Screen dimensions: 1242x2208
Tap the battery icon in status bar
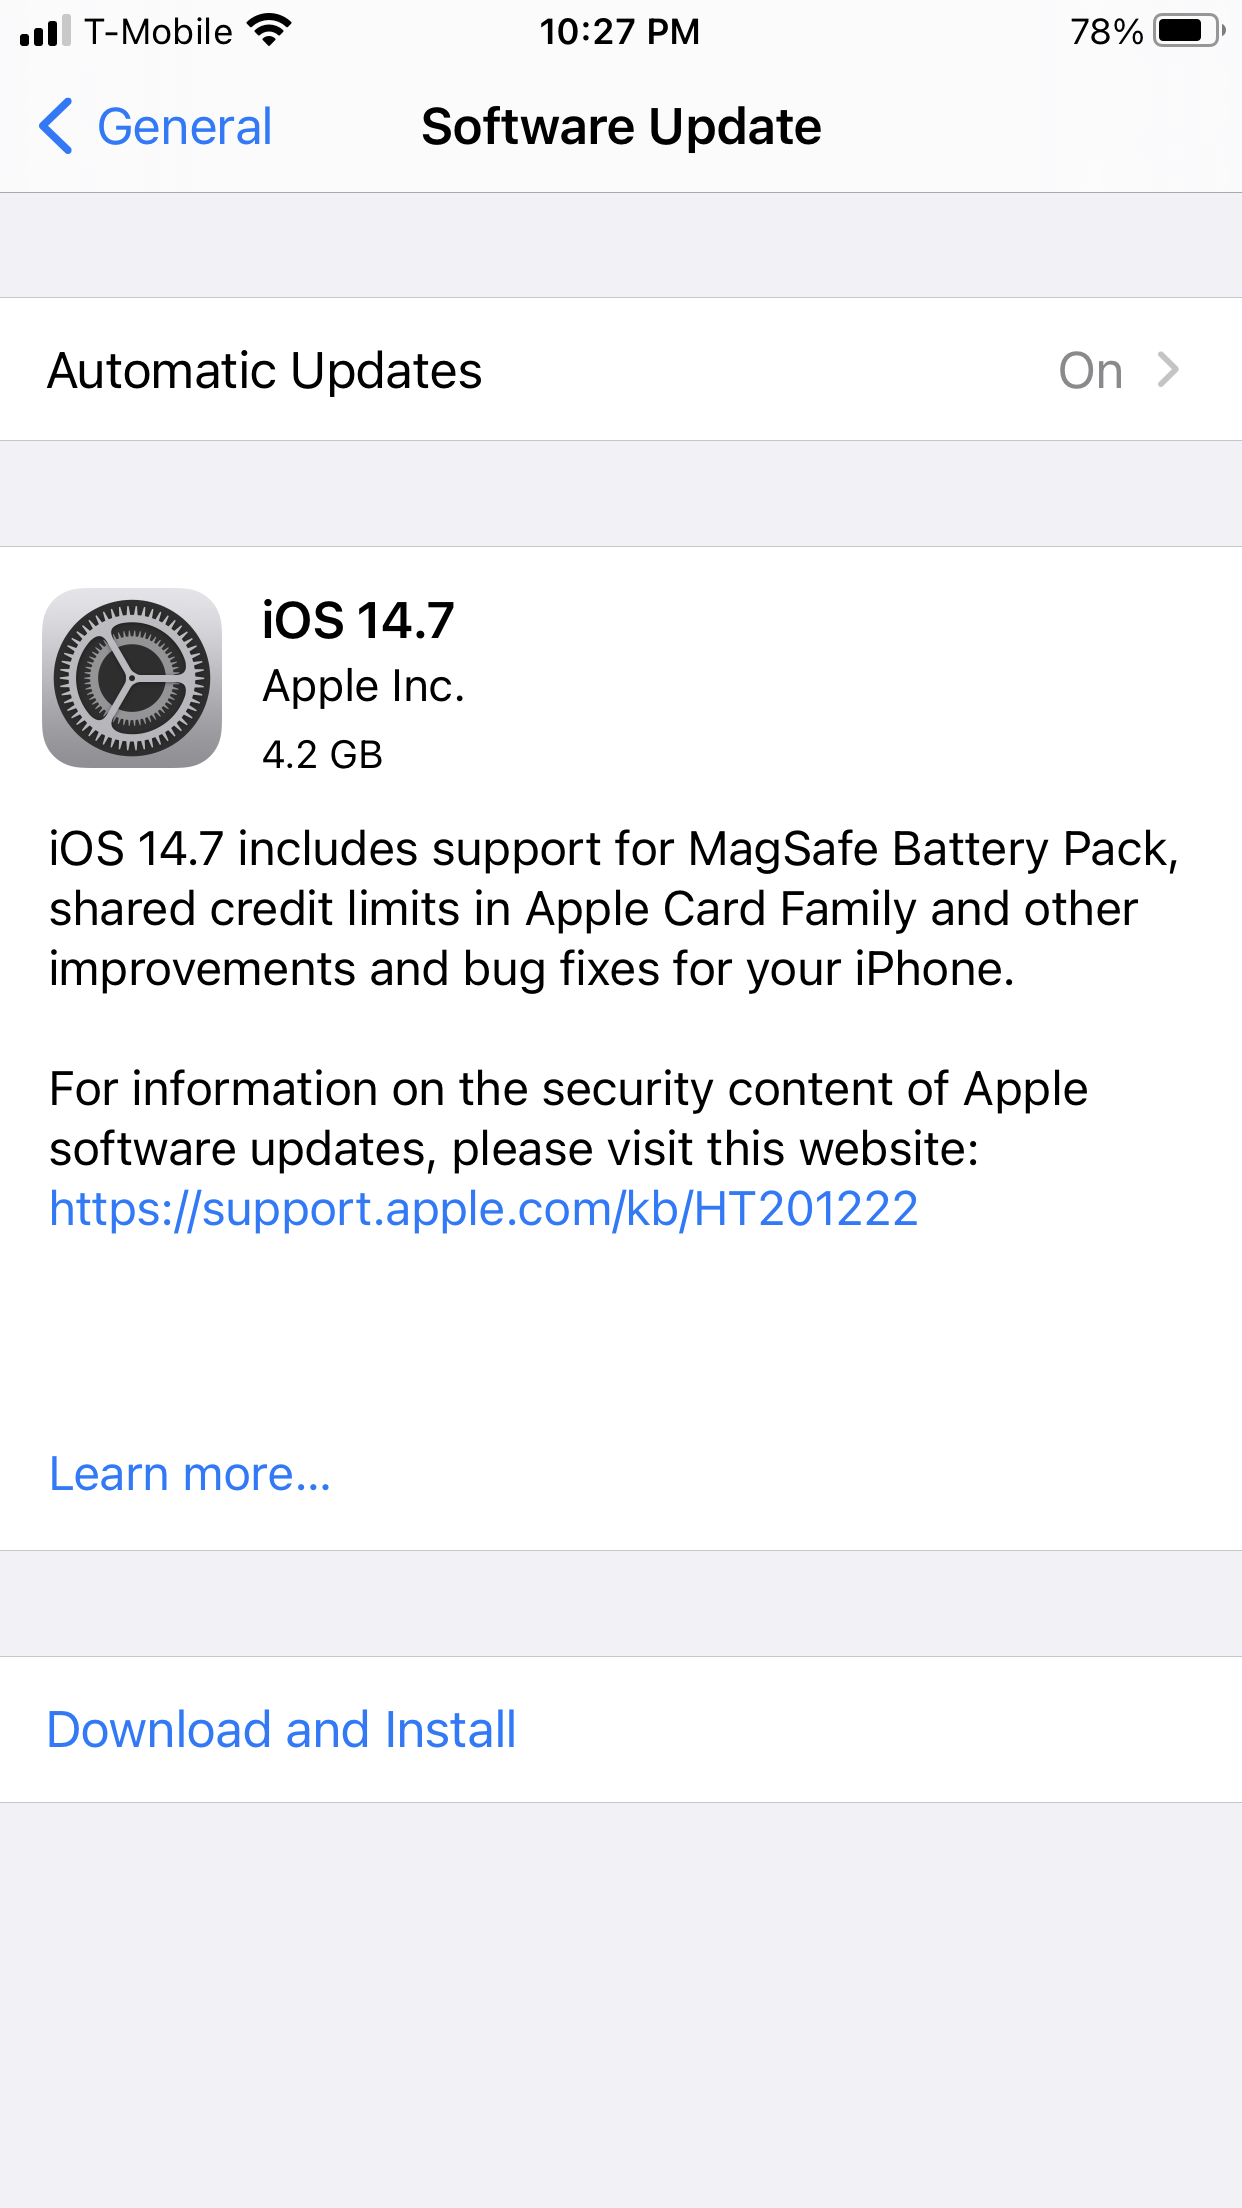pyautogui.click(x=1188, y=31)
